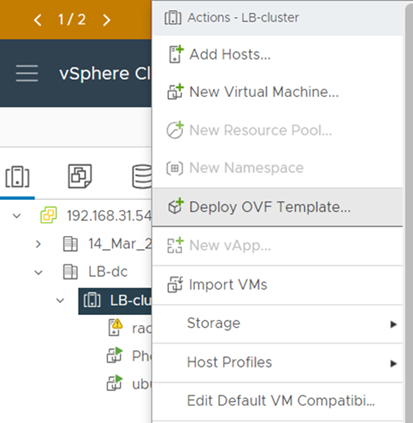Click the LB-dc datacenter icon
The image size is (413, 423).
70,272
